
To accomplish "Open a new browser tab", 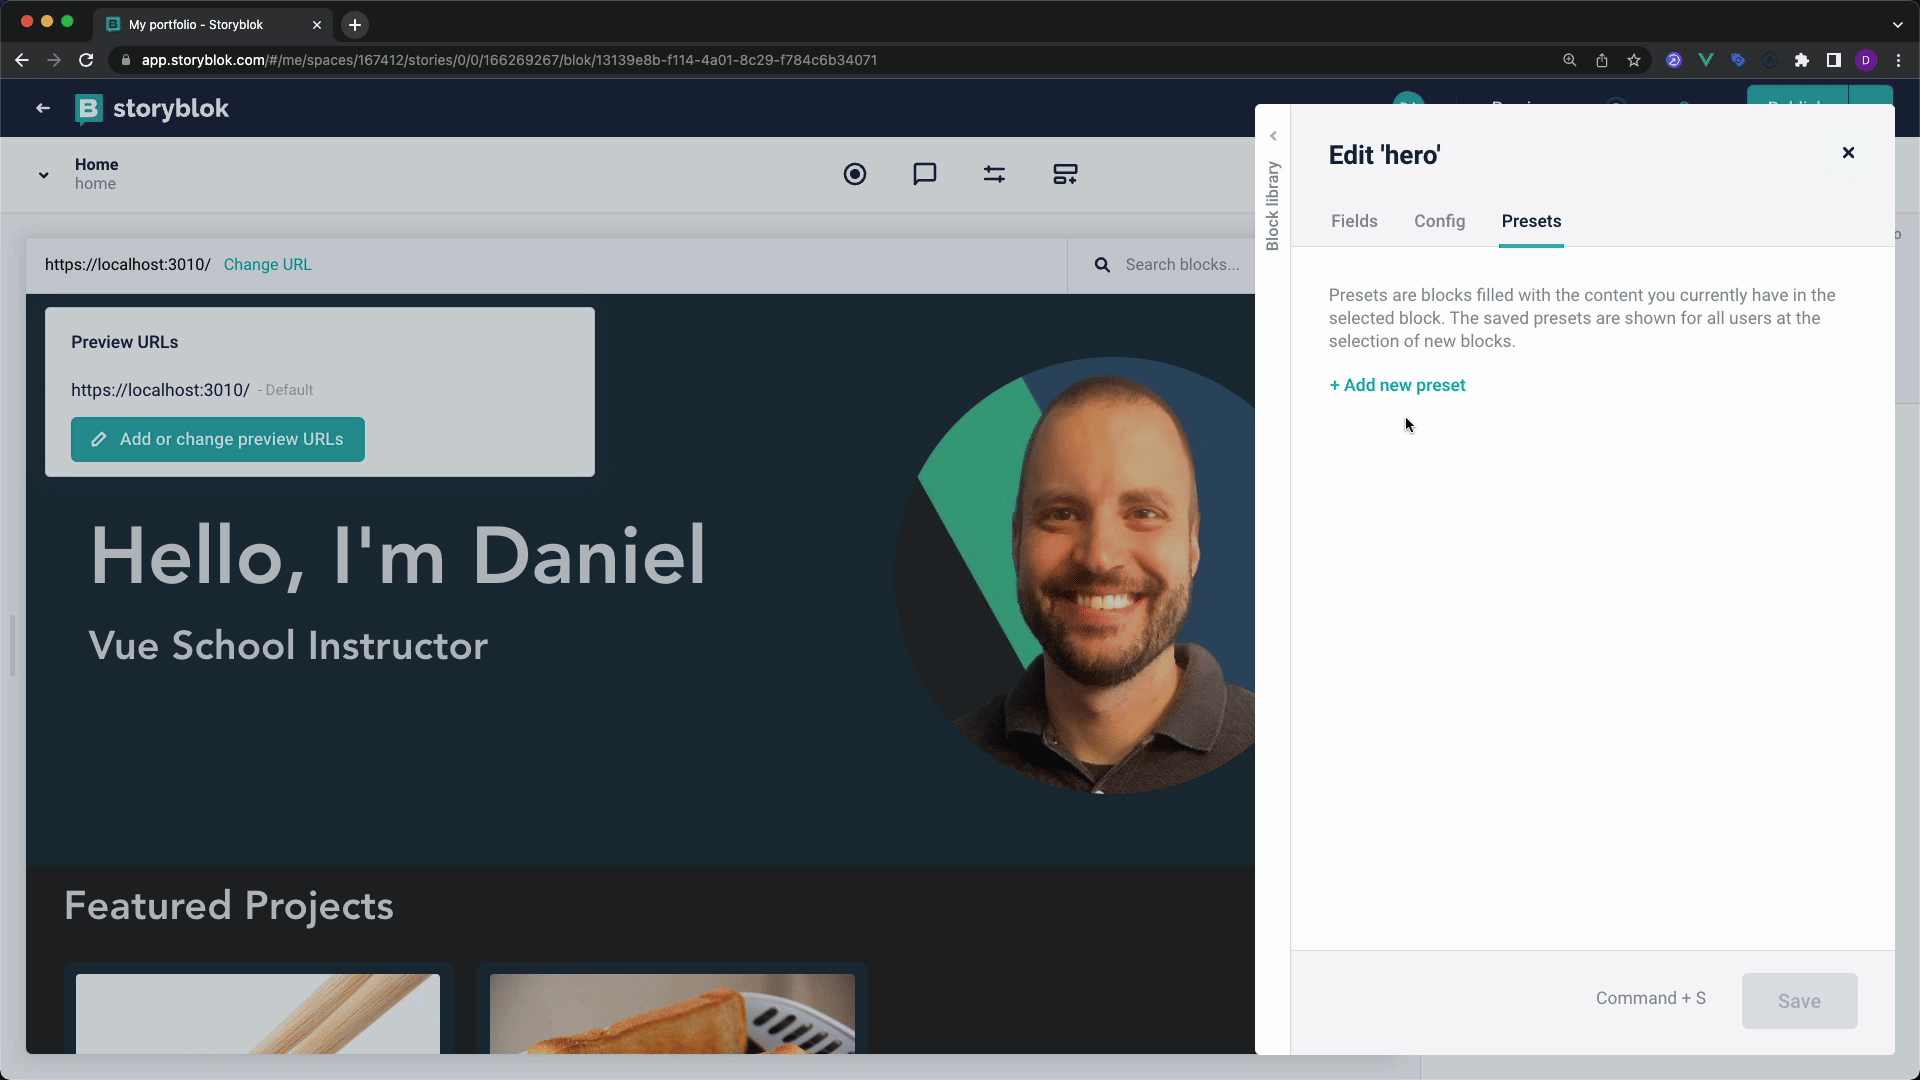I will pyautogui.click(x=355, y=24).
